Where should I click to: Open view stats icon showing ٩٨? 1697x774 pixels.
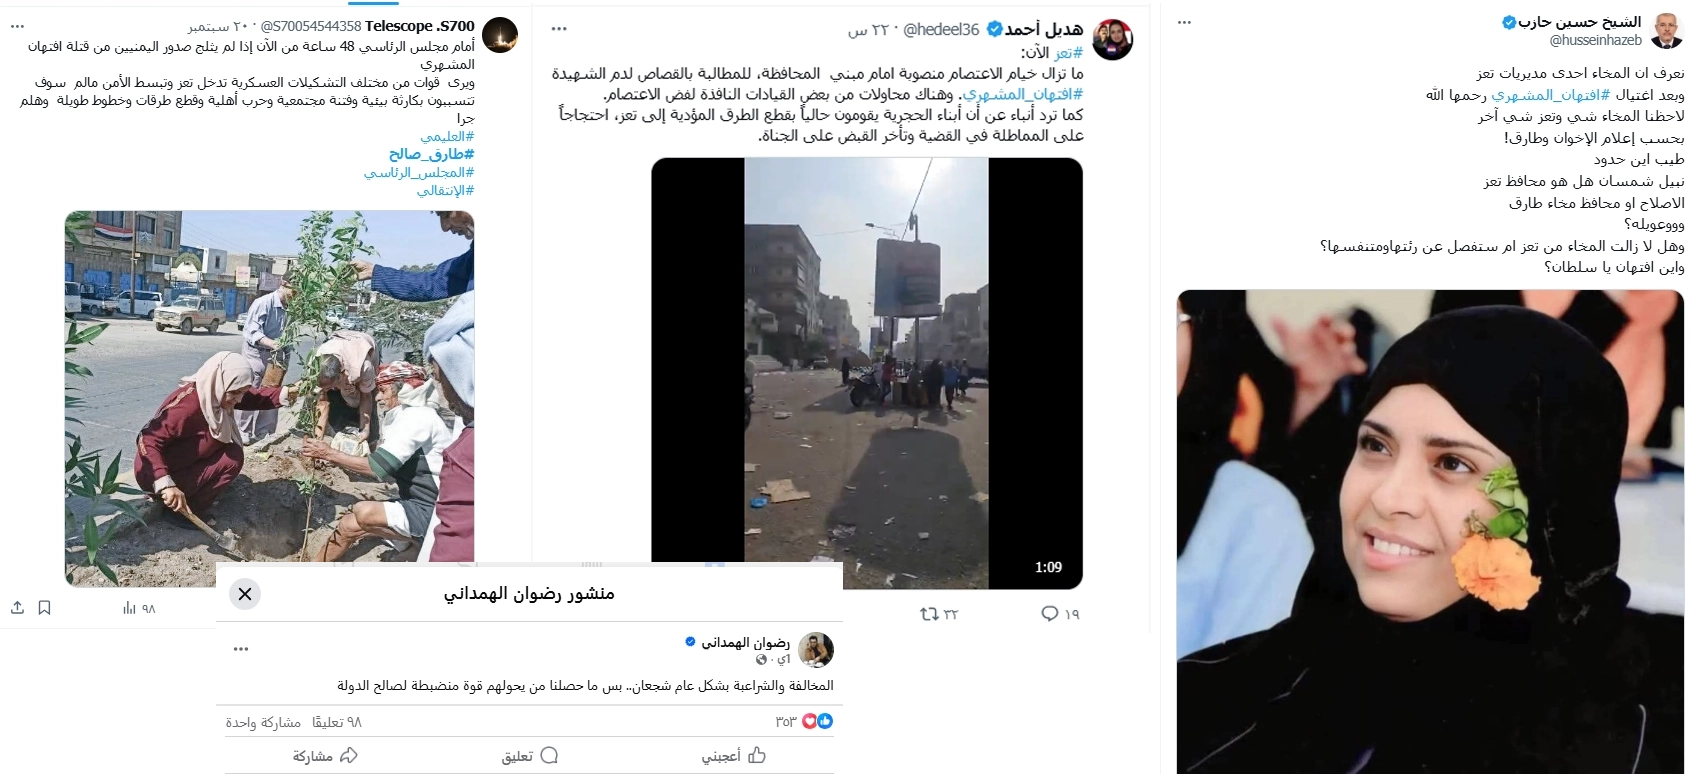tap(129, 608)
